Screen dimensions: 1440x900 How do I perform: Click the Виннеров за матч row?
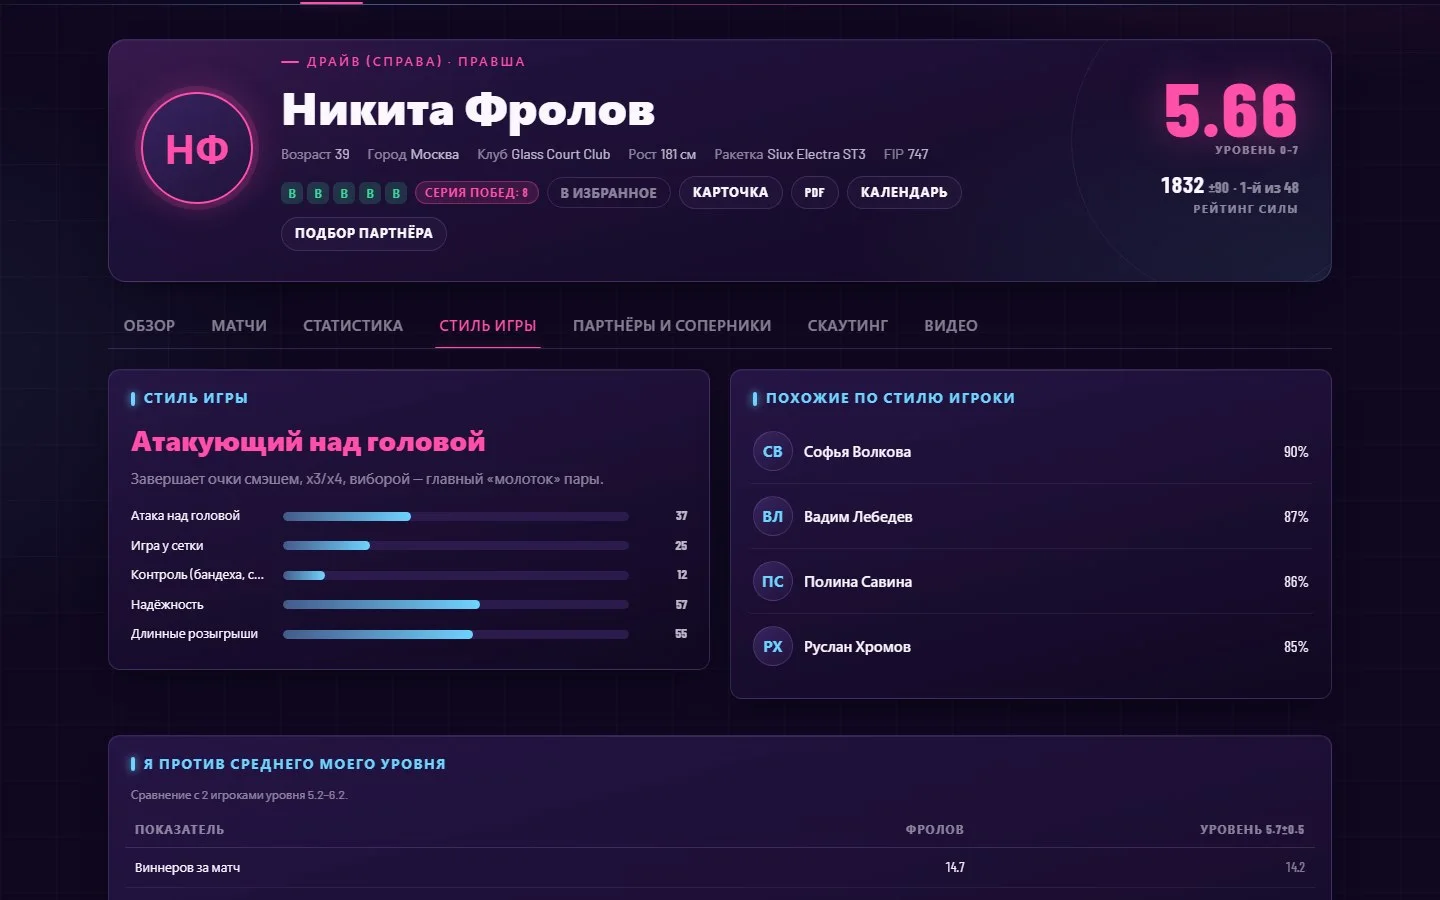[x=720, y=868]
